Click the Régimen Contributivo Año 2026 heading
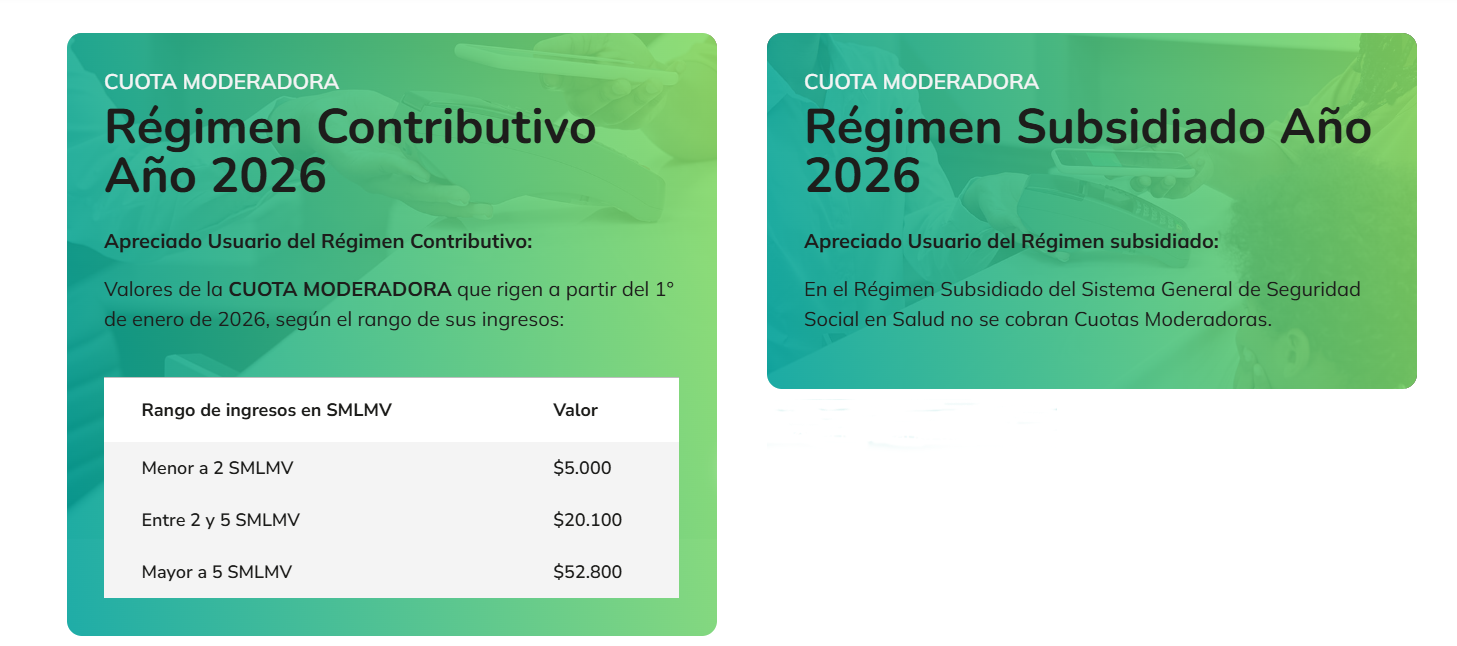Screen dimensions: 1457x646 pyautogui.click(x=351, y=151)
